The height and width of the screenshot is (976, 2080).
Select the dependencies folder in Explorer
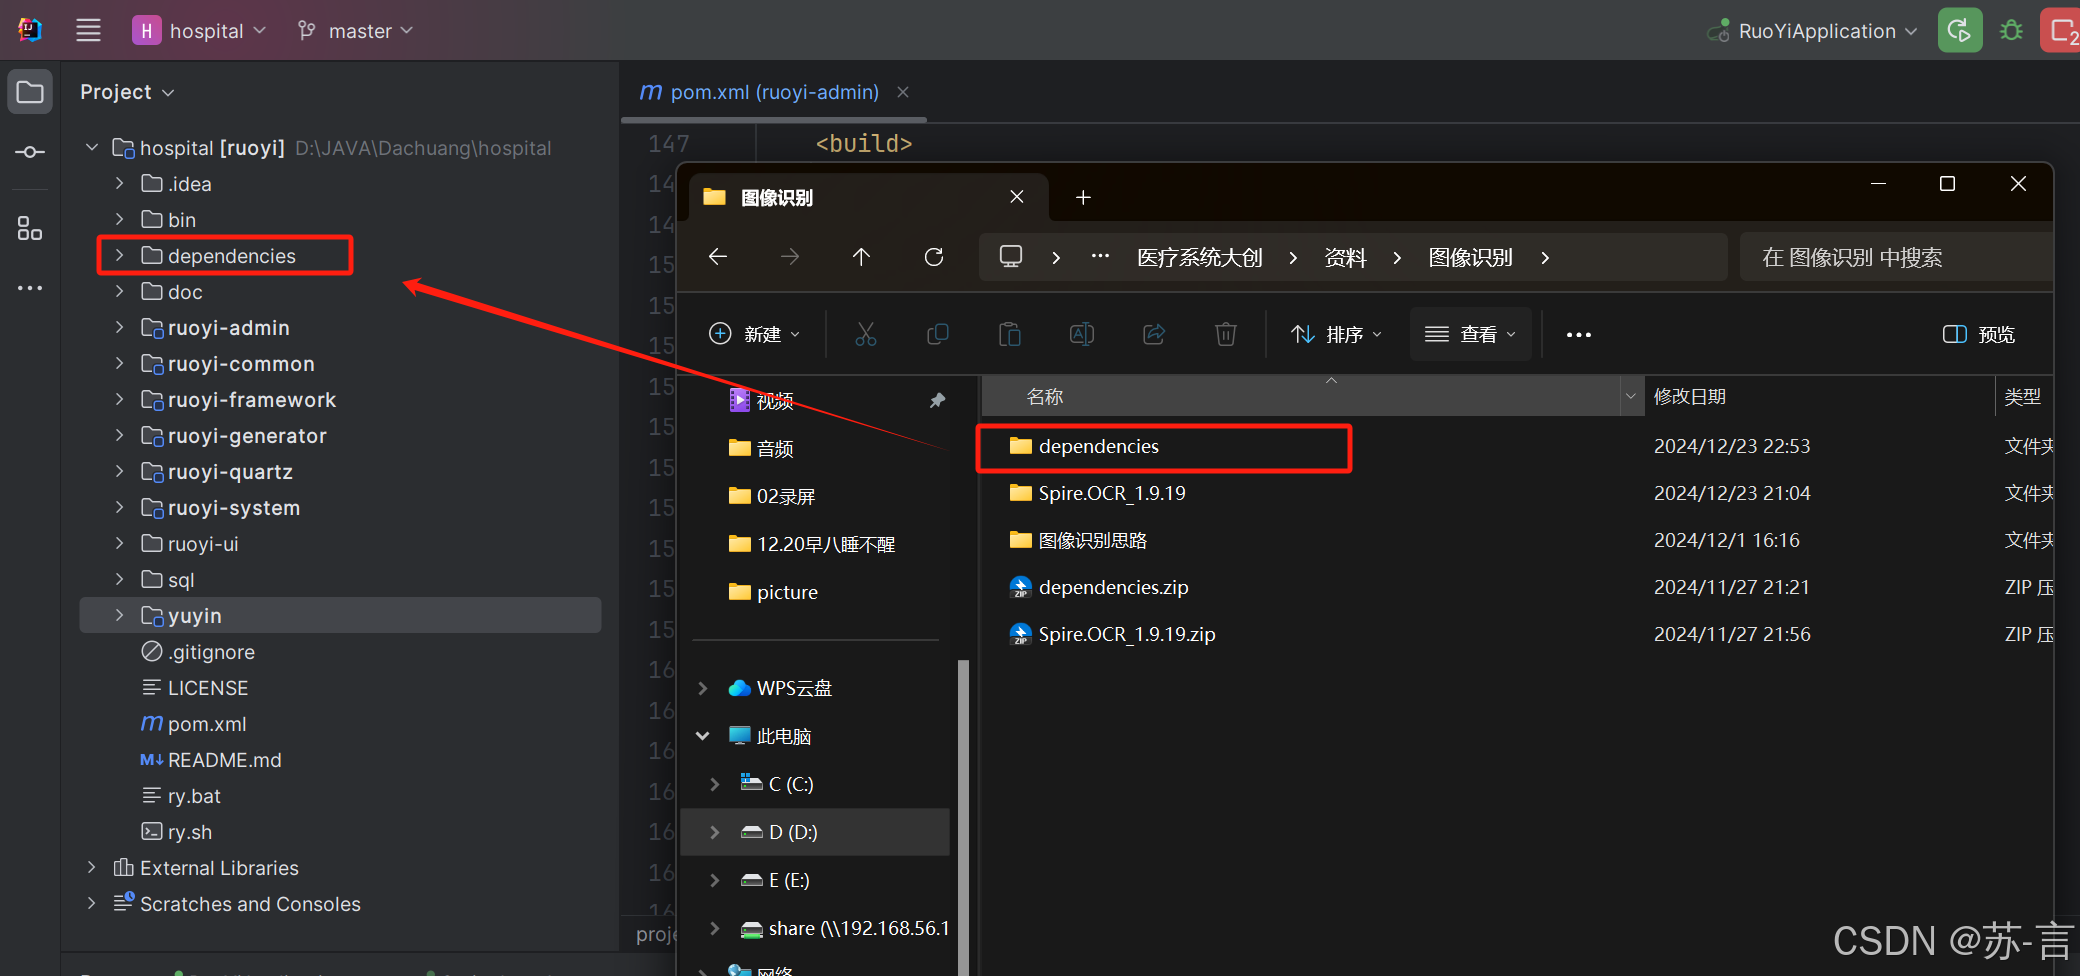click(1098, 446)
